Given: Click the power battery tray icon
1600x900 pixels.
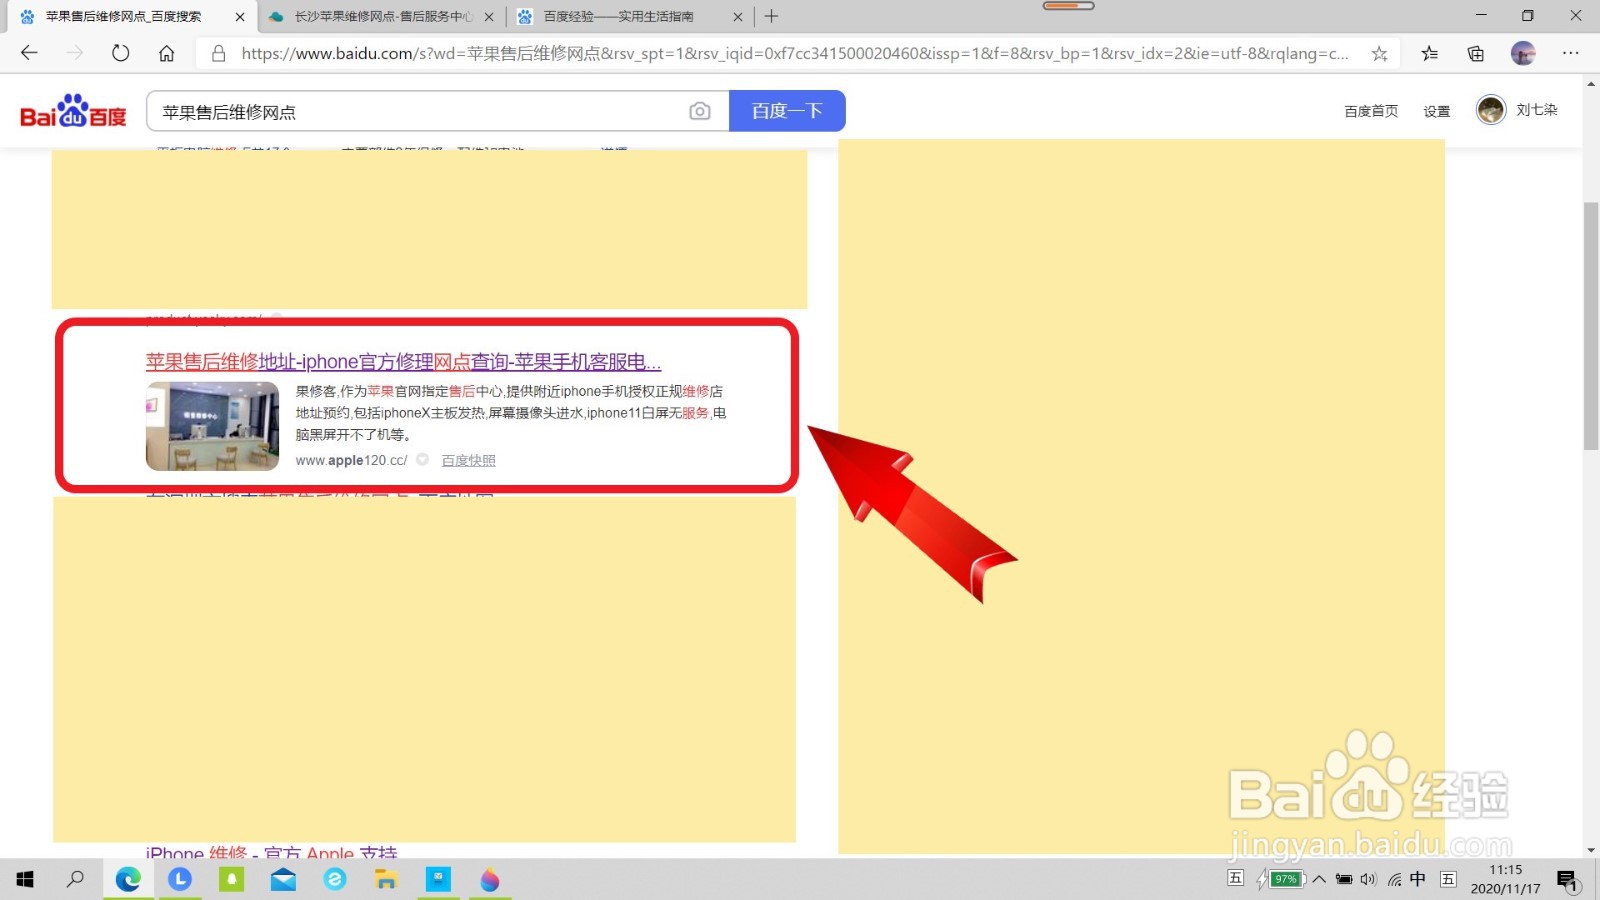Looking at the screenshot, I should (1344, 879).
